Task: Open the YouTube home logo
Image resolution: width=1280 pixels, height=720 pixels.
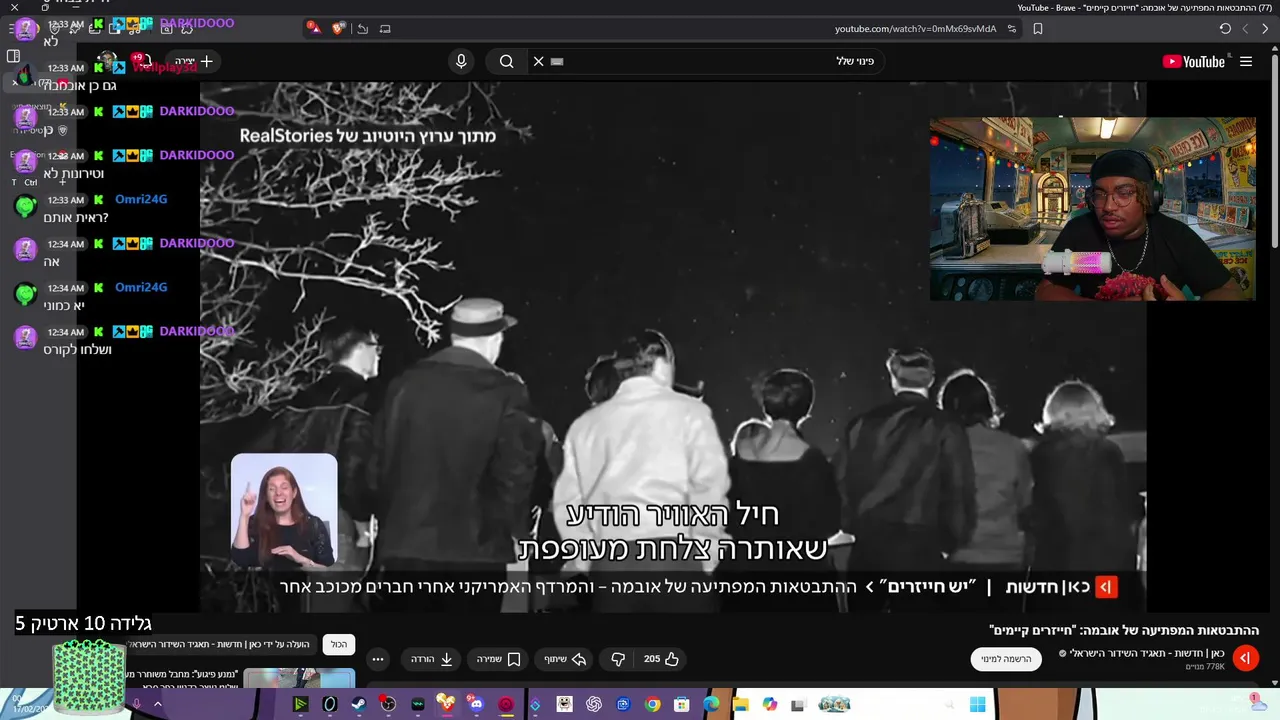Action: 1193,61
